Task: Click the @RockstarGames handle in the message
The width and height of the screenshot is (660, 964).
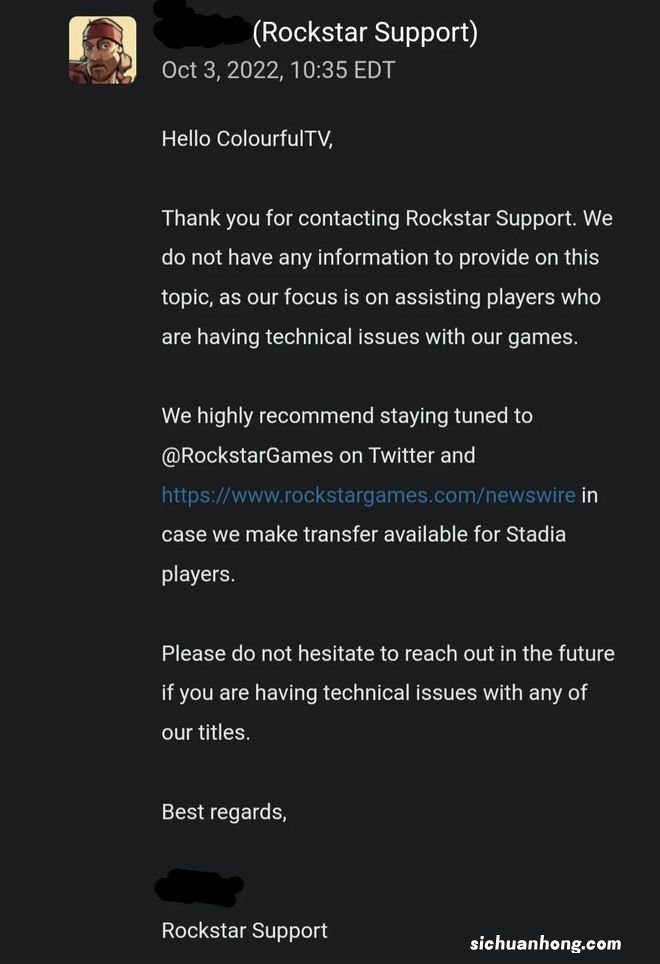Action: (x=248, y=456)
